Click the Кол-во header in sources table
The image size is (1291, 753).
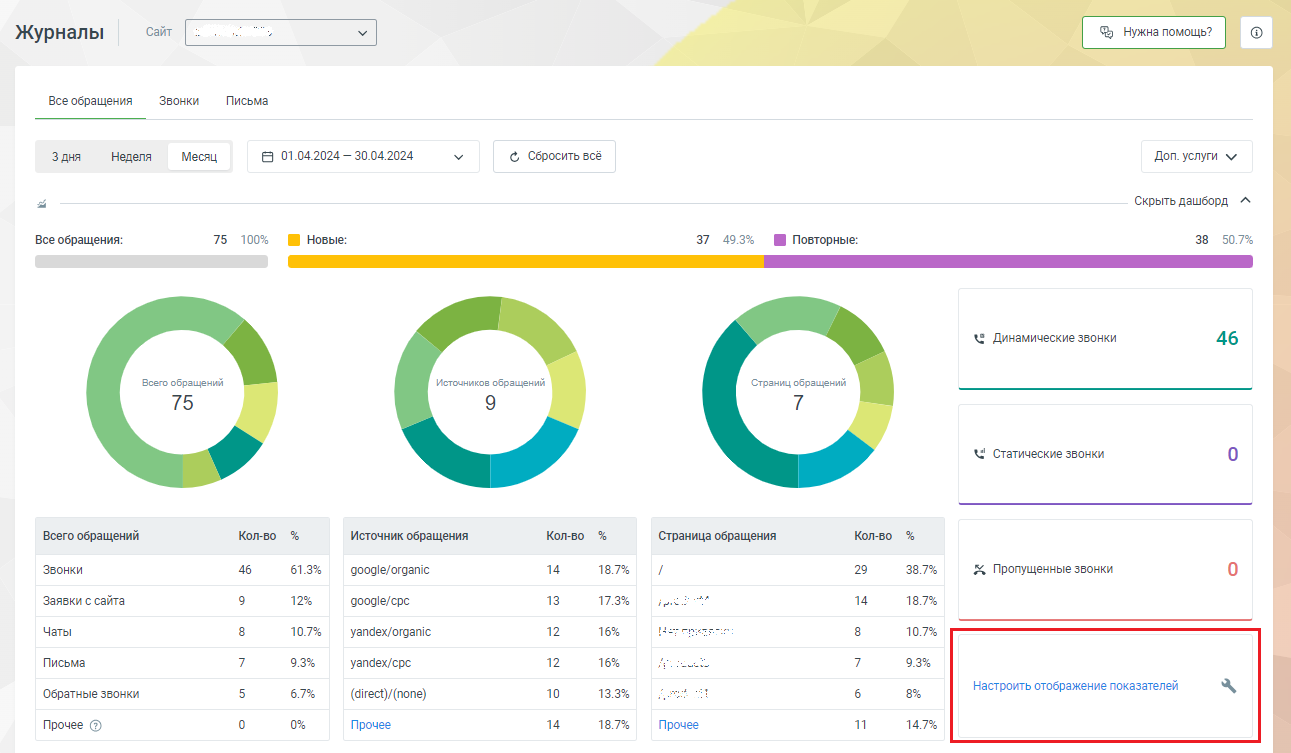tap(565, 536)
